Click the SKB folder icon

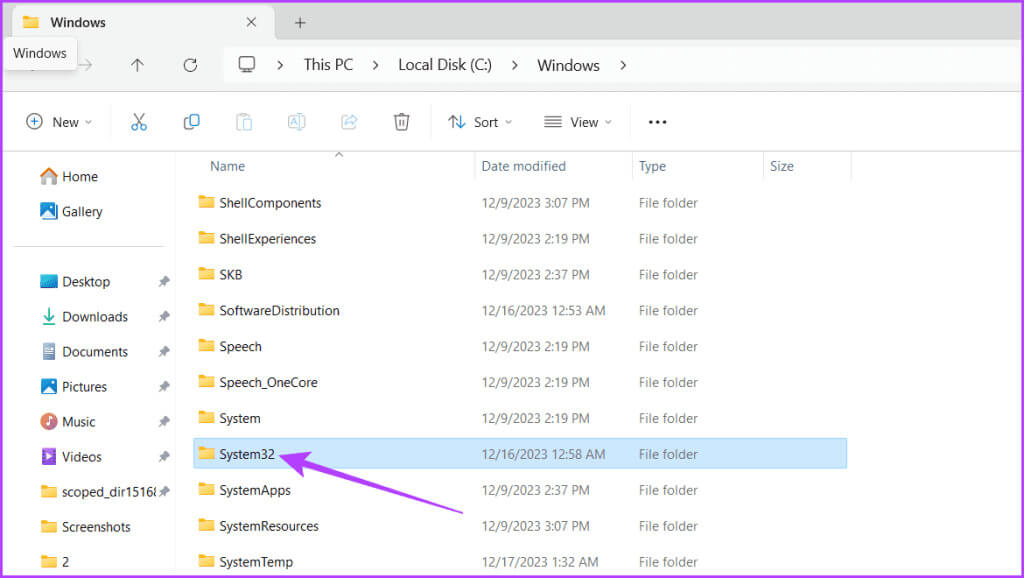(x=206, y=274)
